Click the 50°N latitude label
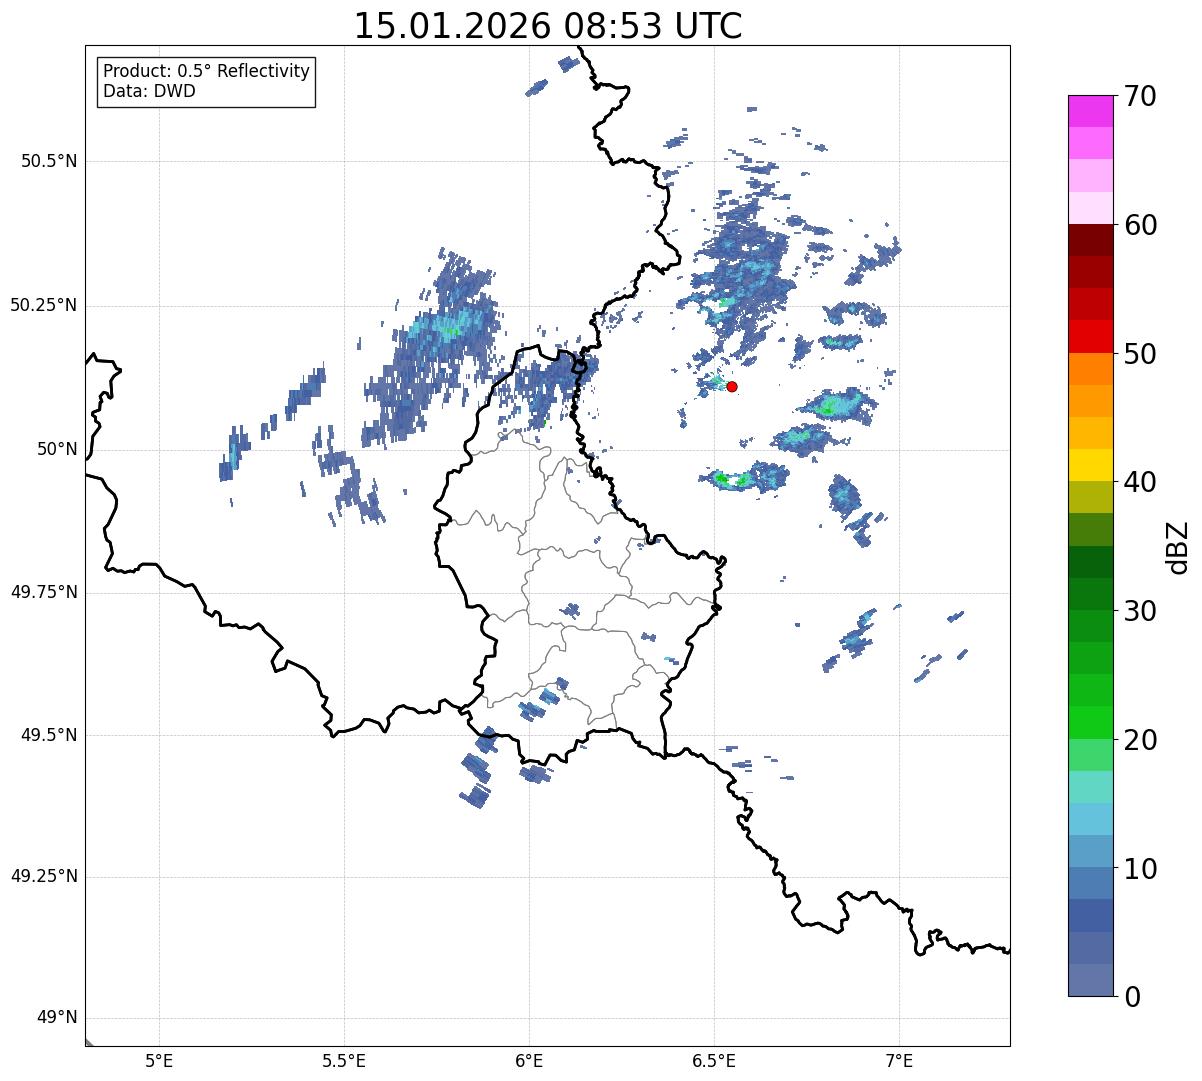The height and width of the screenshot is (1081, 1202). [x=58, y=449]
